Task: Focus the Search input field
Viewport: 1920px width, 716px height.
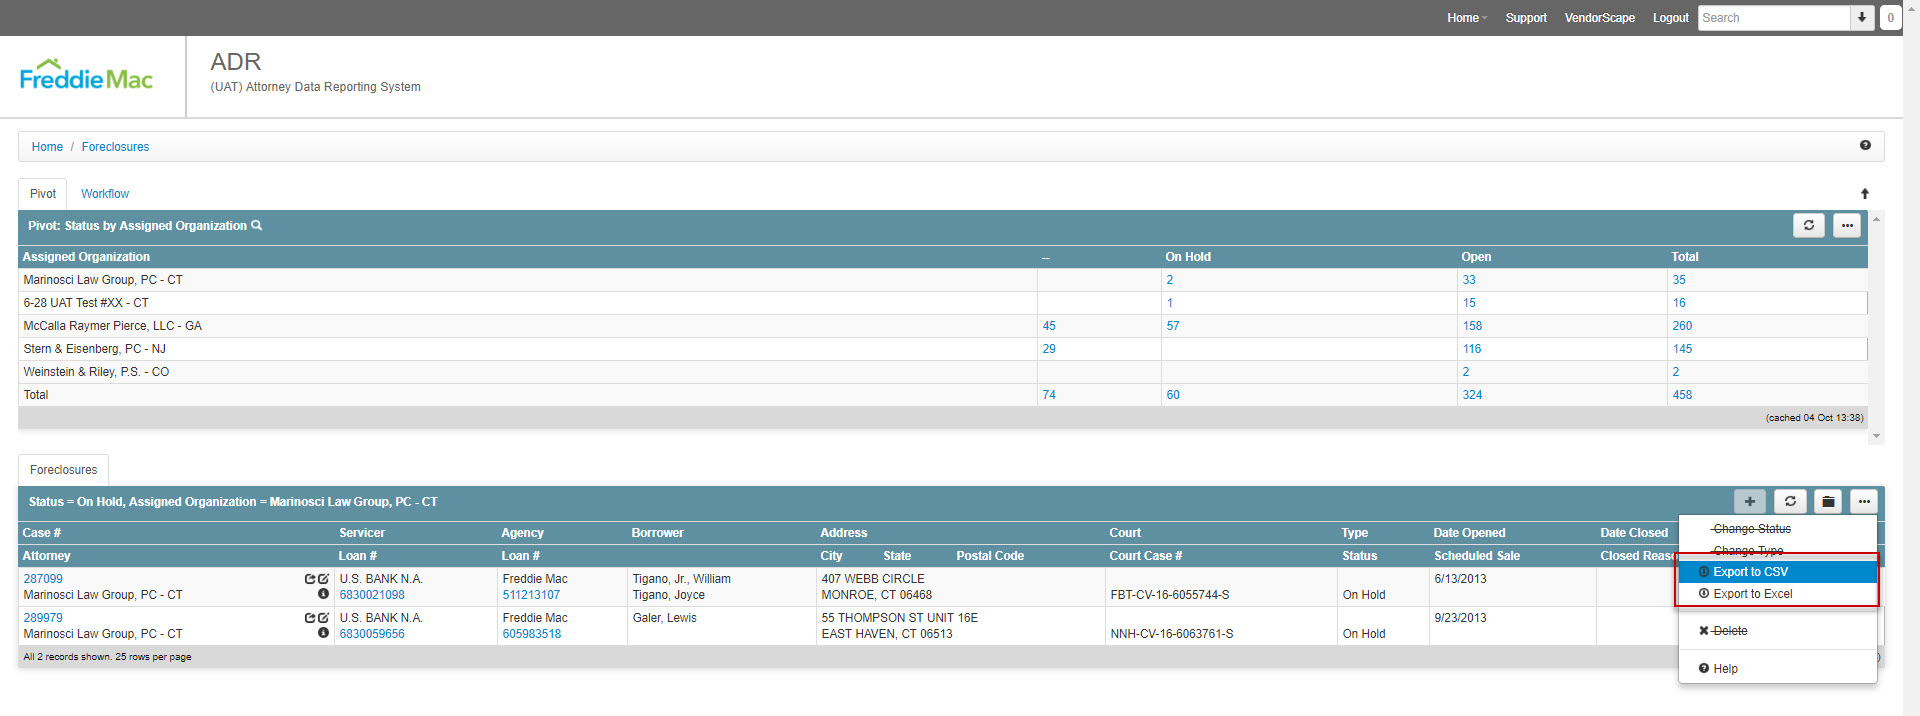Action: click(x=1774, y=18)
